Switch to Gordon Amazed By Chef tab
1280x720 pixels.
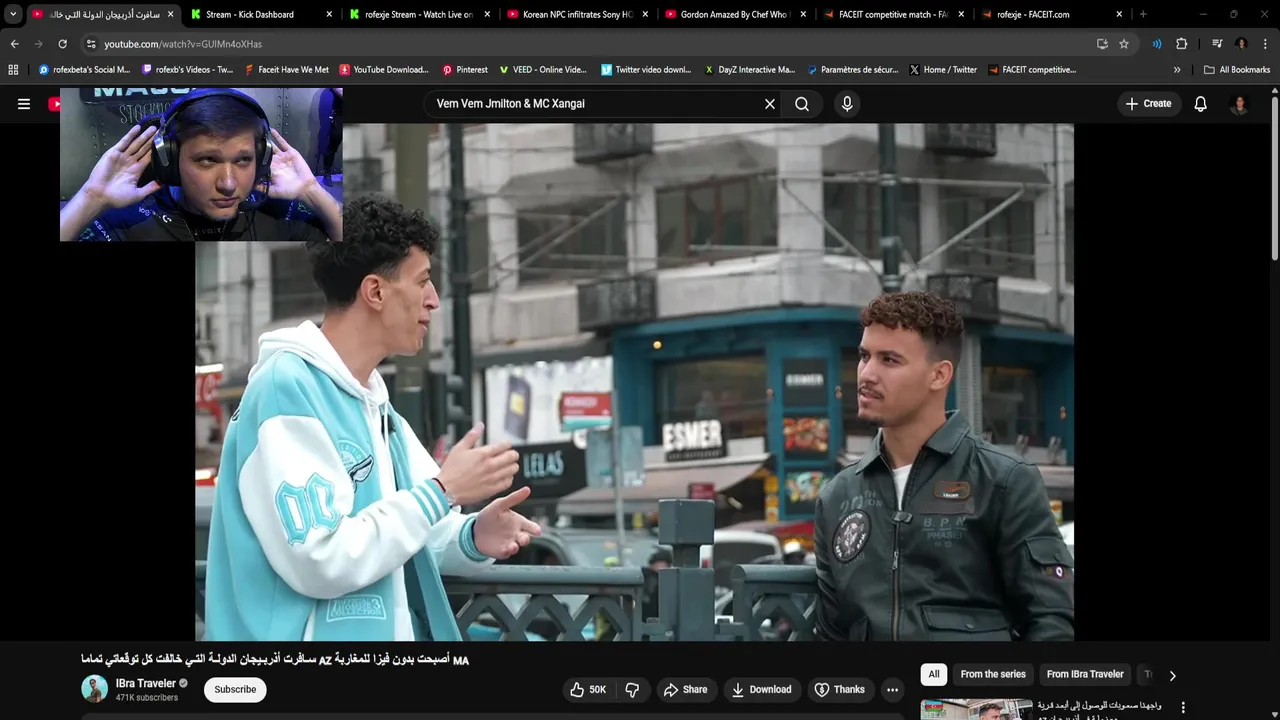736,14
